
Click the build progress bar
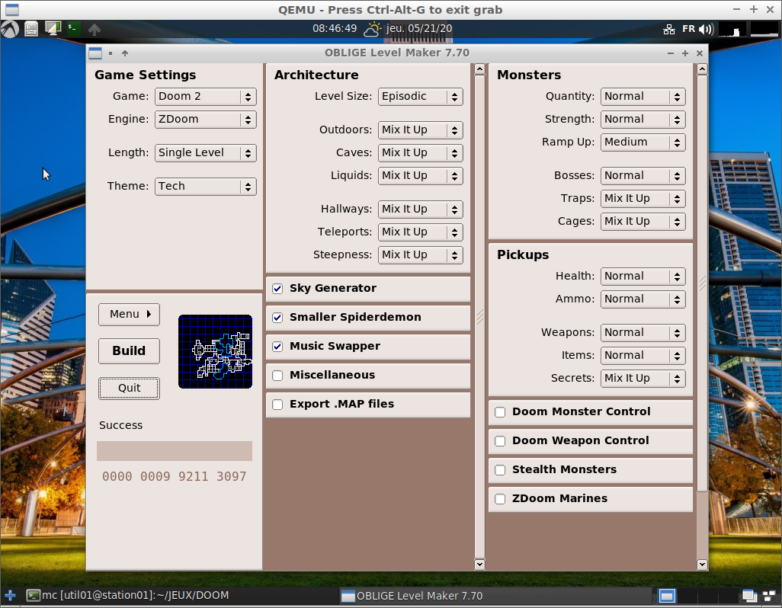click(175, 451)
